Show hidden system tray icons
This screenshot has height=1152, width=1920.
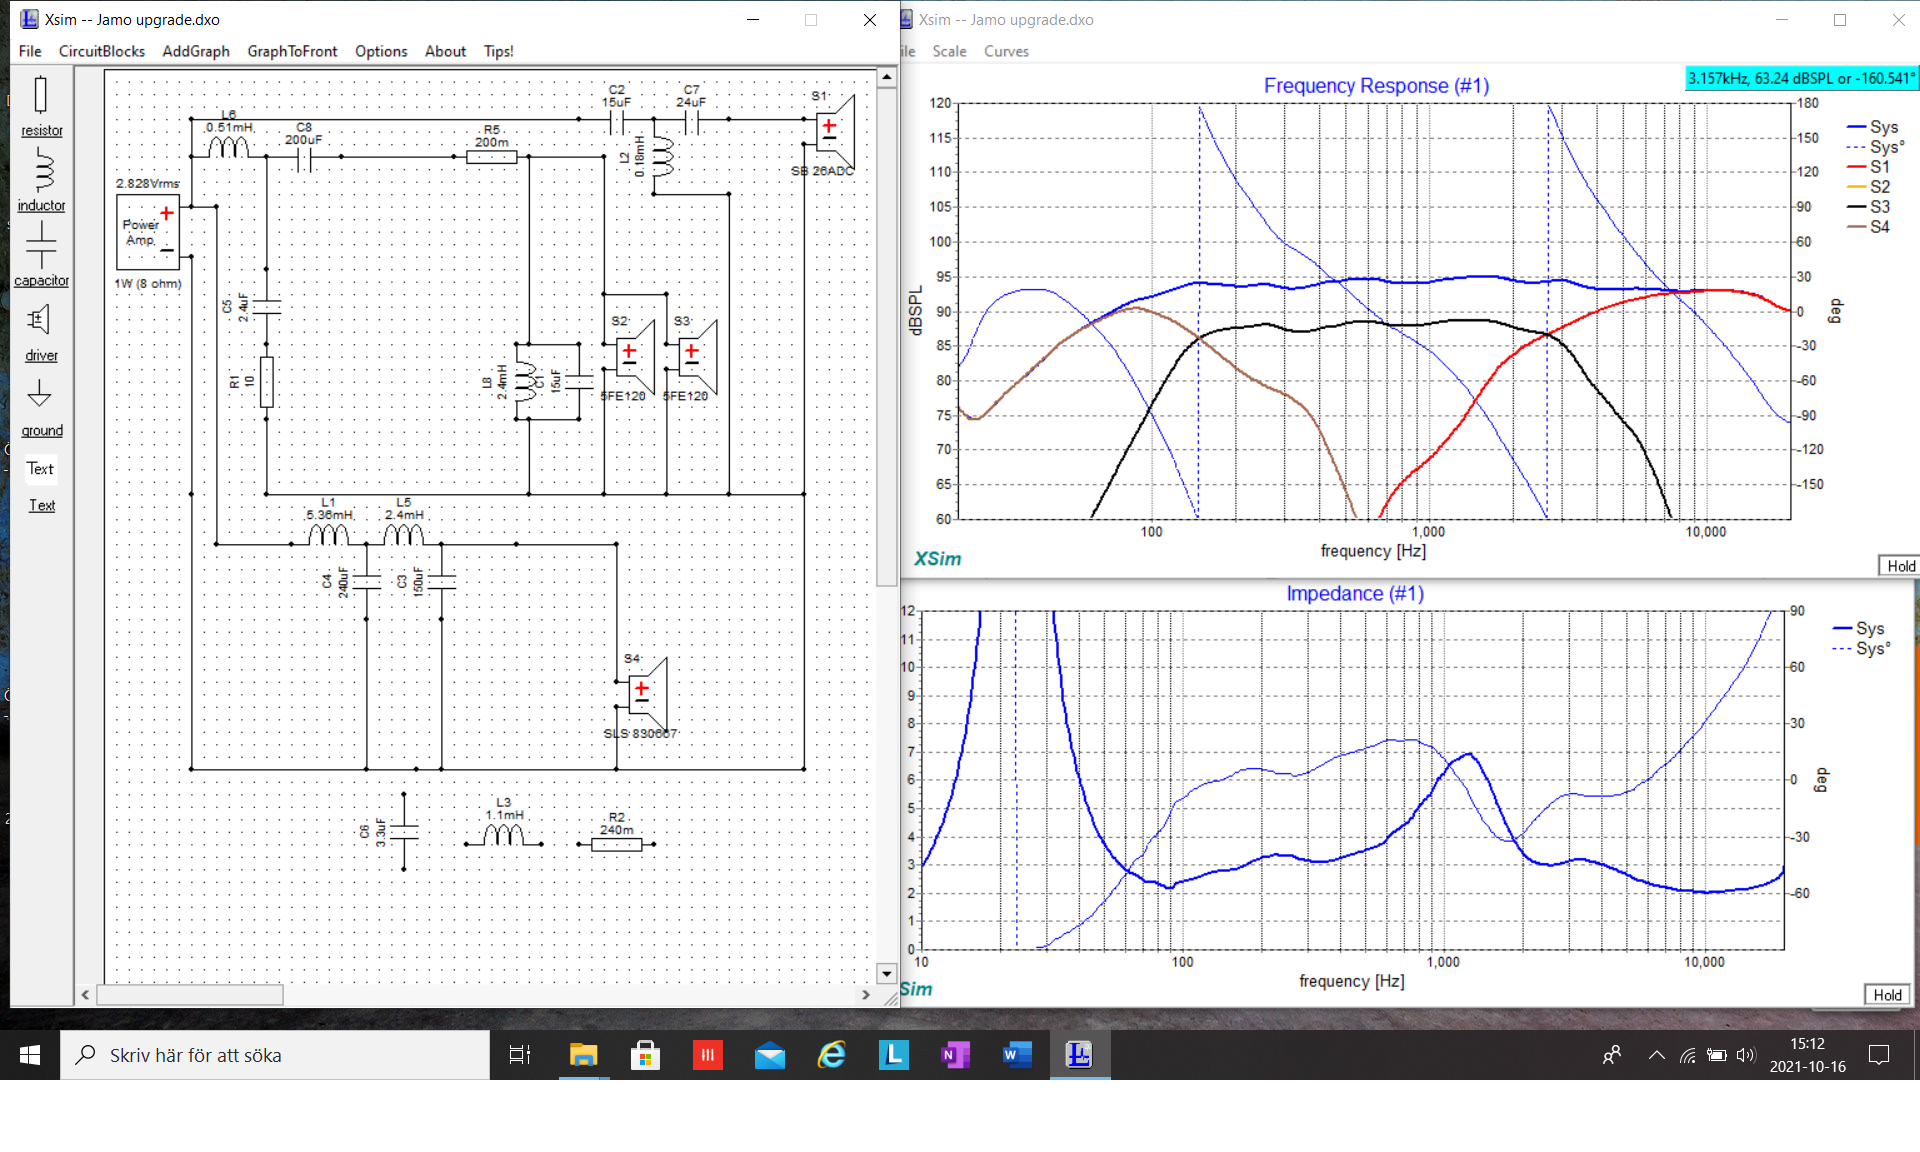click(1656, 1055)
